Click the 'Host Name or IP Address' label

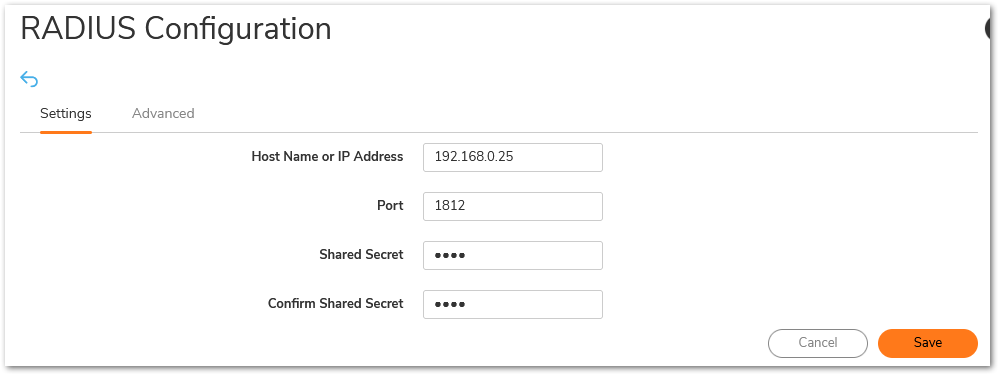coord(327,157)
